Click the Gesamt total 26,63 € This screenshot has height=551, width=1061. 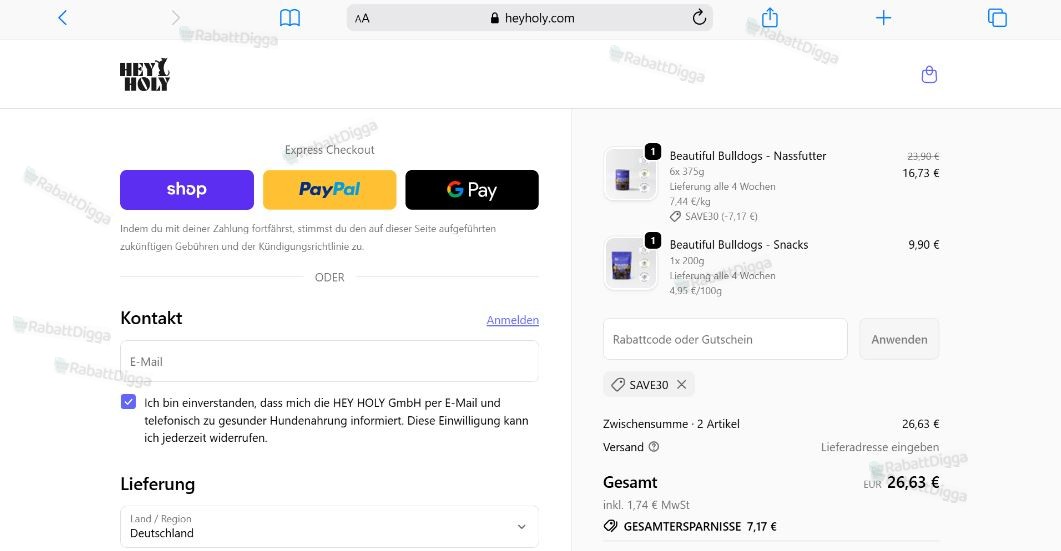(x=913, y=482)
